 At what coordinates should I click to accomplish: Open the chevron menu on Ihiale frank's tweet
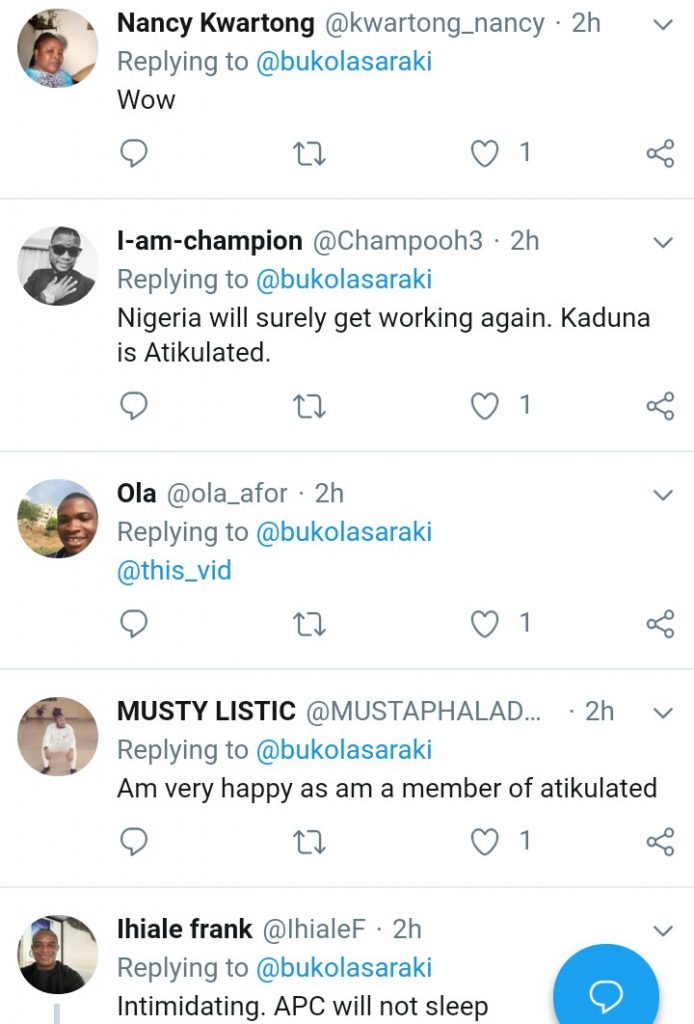[x=663, y=931]
